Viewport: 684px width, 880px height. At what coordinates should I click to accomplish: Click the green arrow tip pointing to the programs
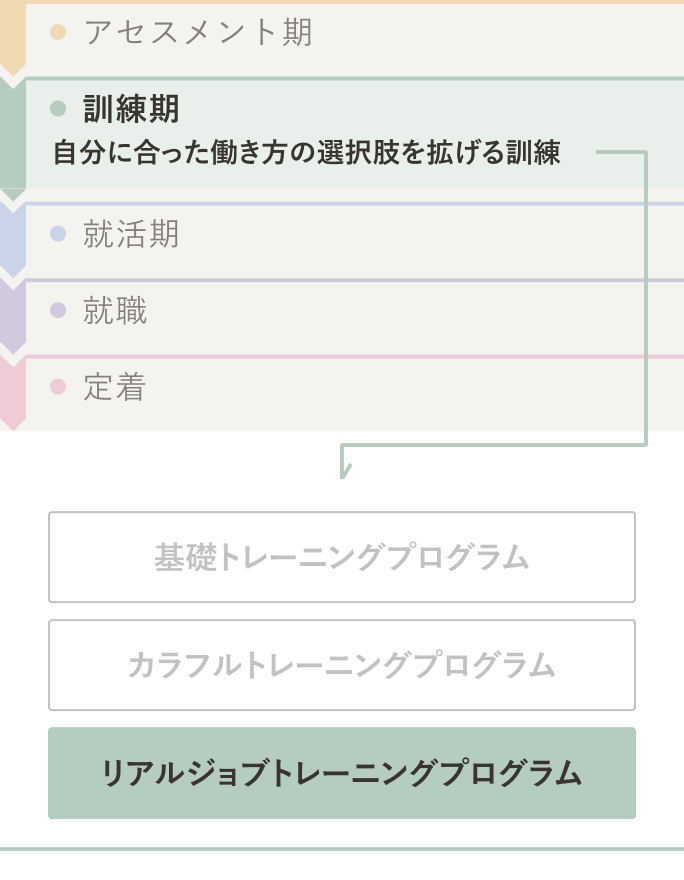tap(344, 470)
